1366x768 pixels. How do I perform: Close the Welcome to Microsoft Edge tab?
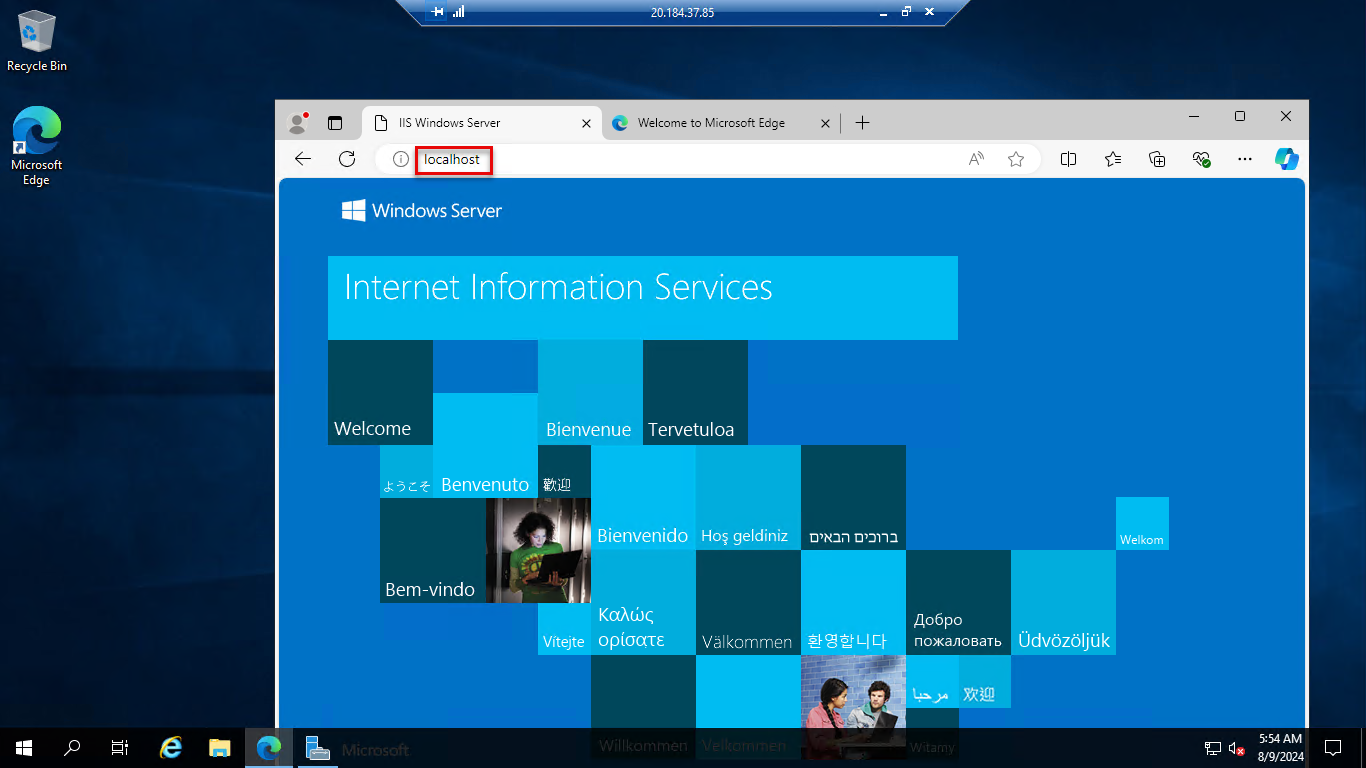[825, 123]
